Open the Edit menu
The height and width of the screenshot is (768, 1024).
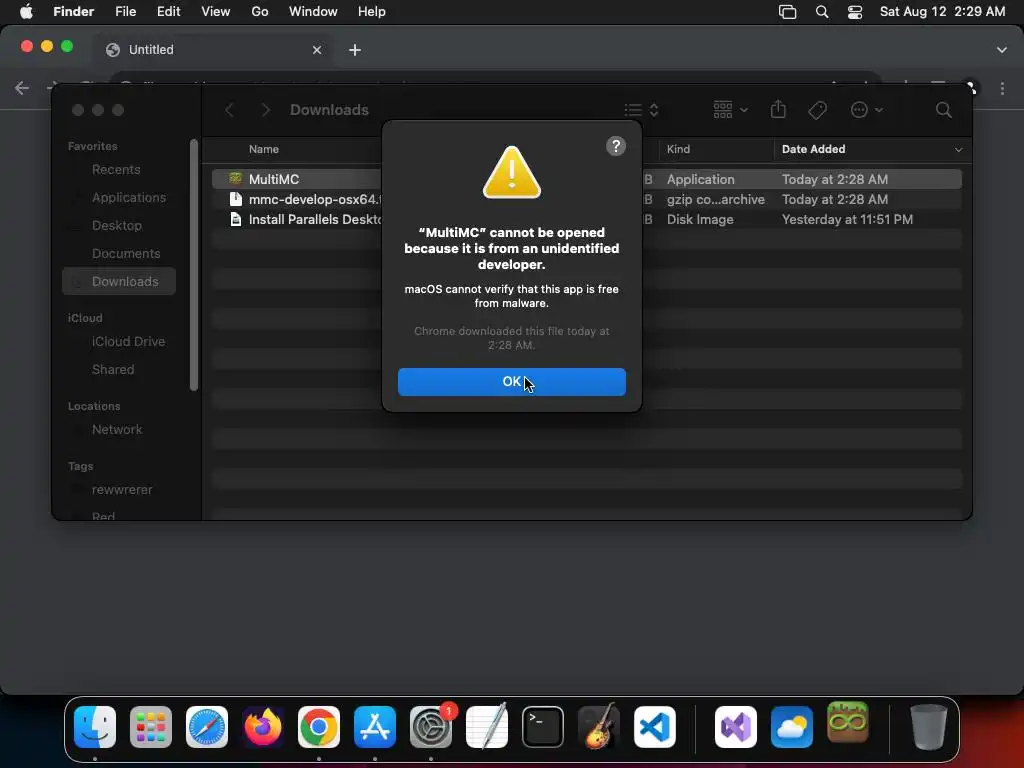(x=168, y=12)
